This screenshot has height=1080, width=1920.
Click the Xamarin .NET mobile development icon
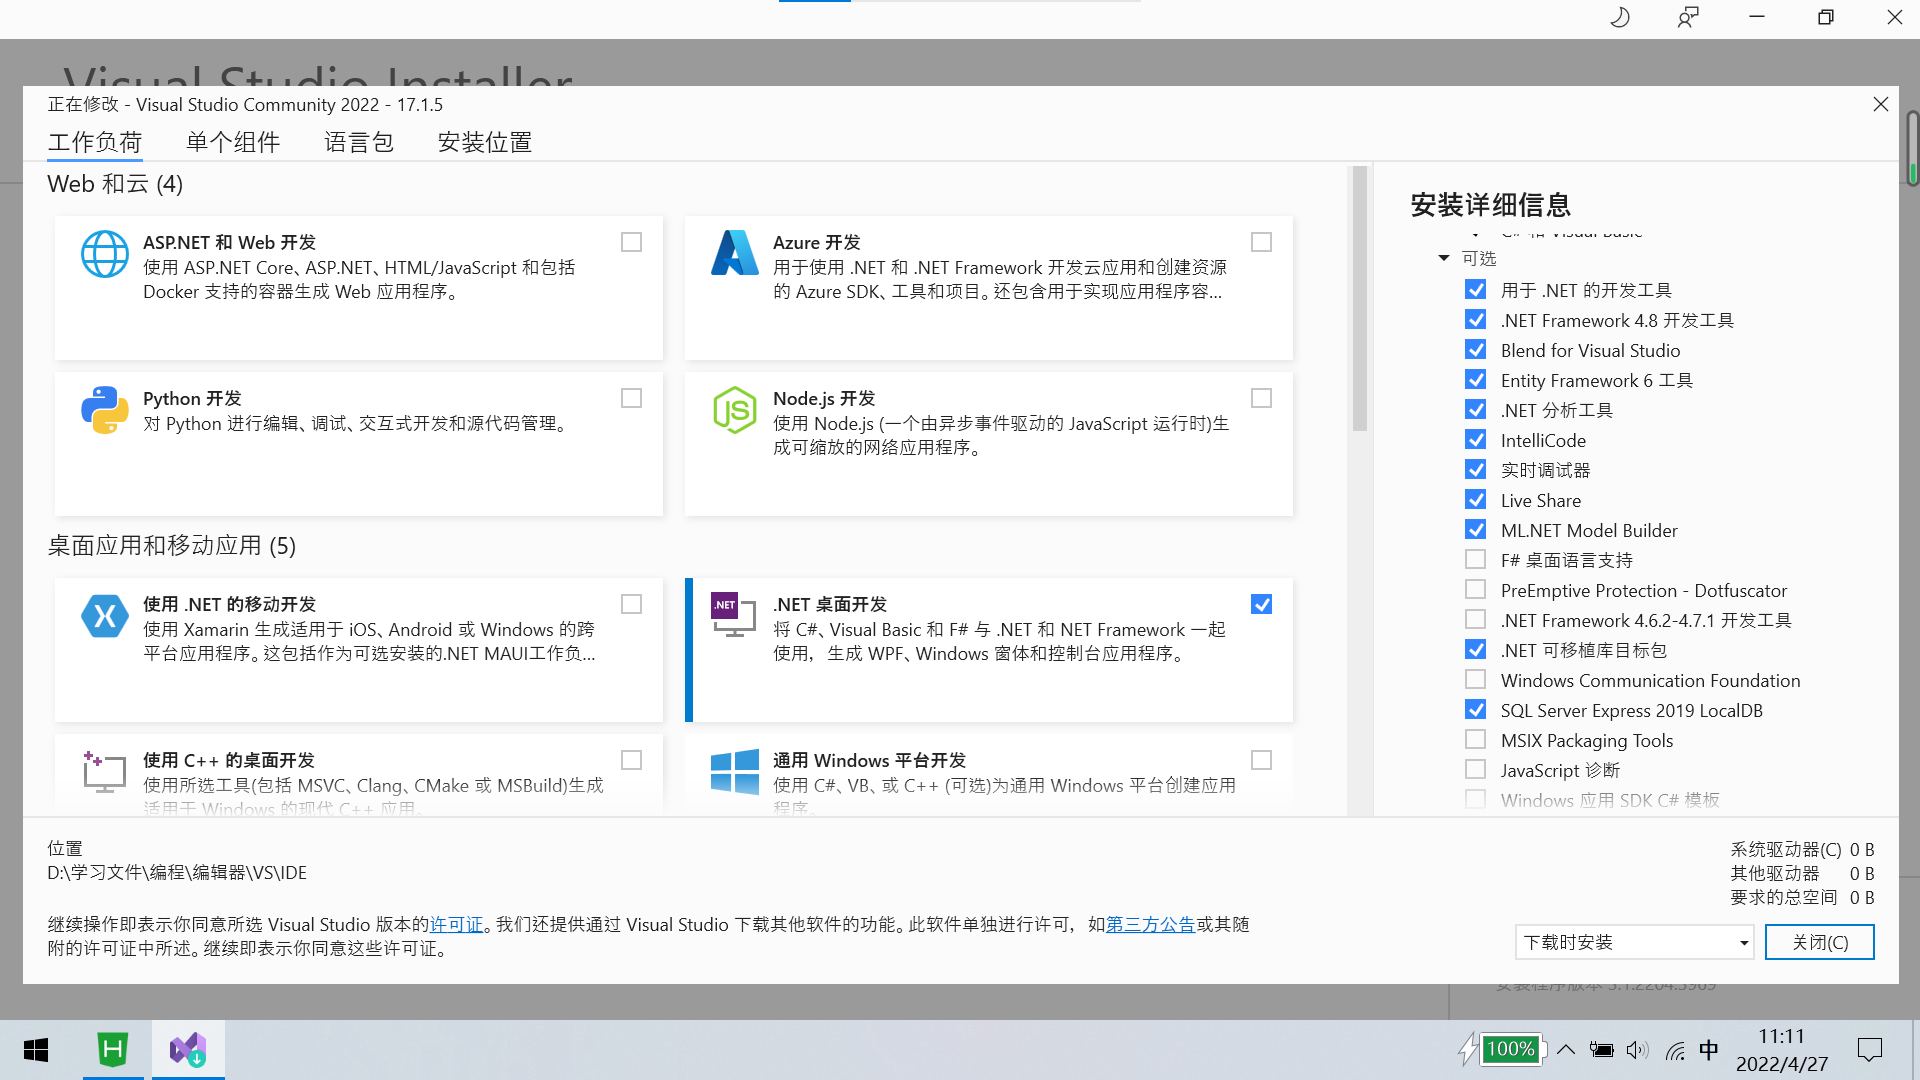104,616
